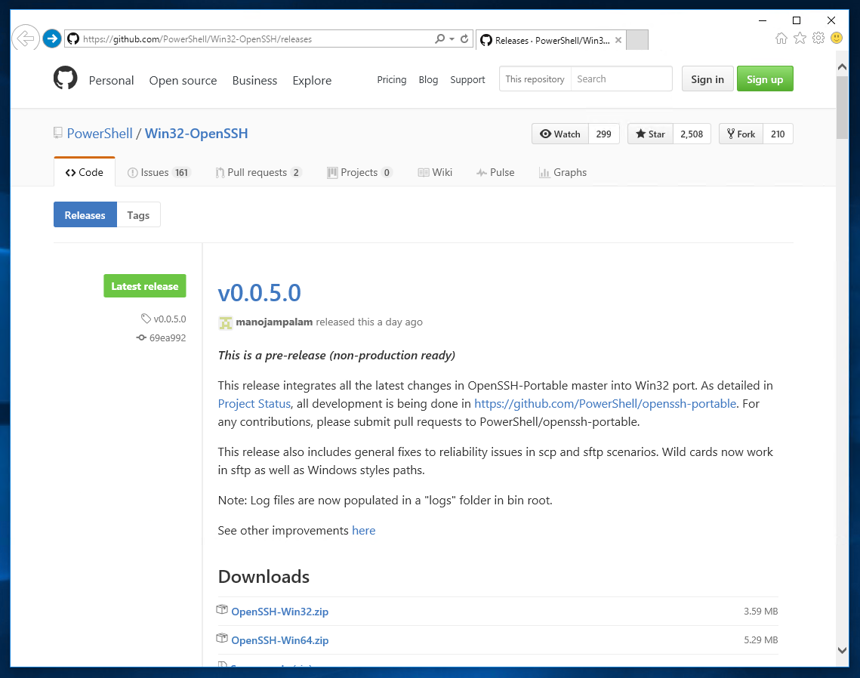This screenshot has width=860, height=678.
Task: Open the 'here' improvements link
Action: point(364,530)
